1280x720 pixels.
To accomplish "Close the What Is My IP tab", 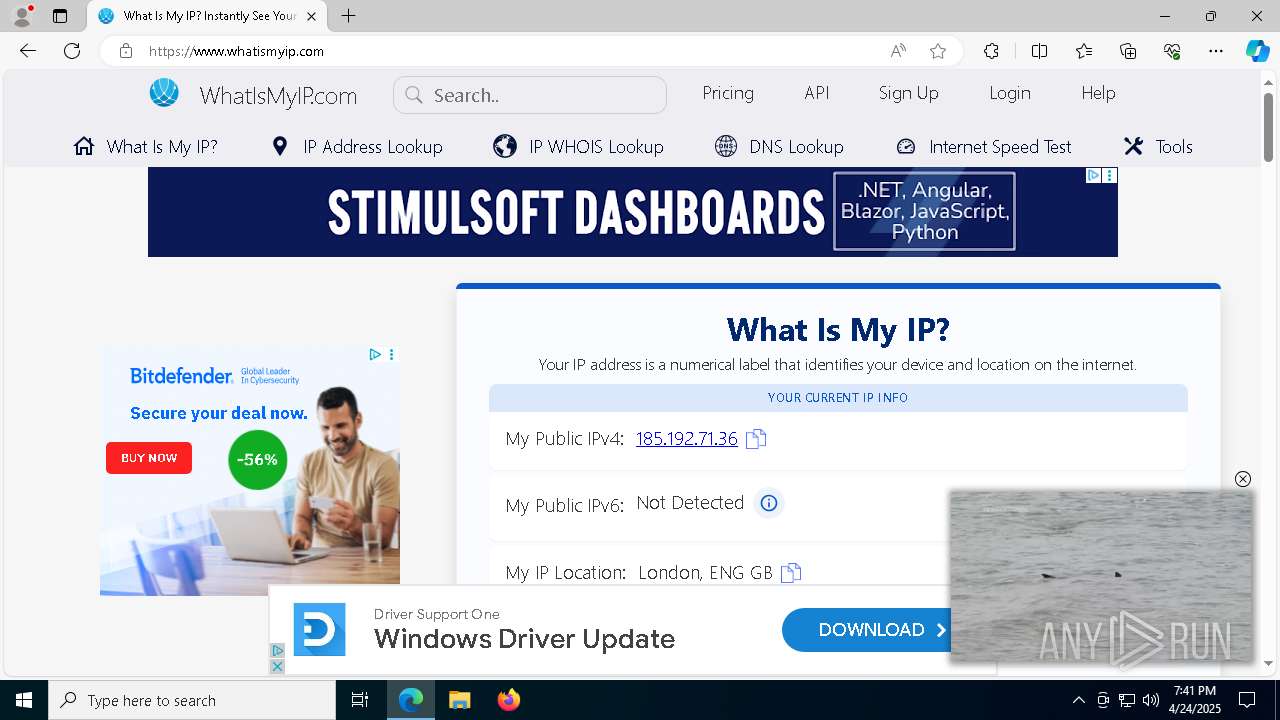I will 312,16.
